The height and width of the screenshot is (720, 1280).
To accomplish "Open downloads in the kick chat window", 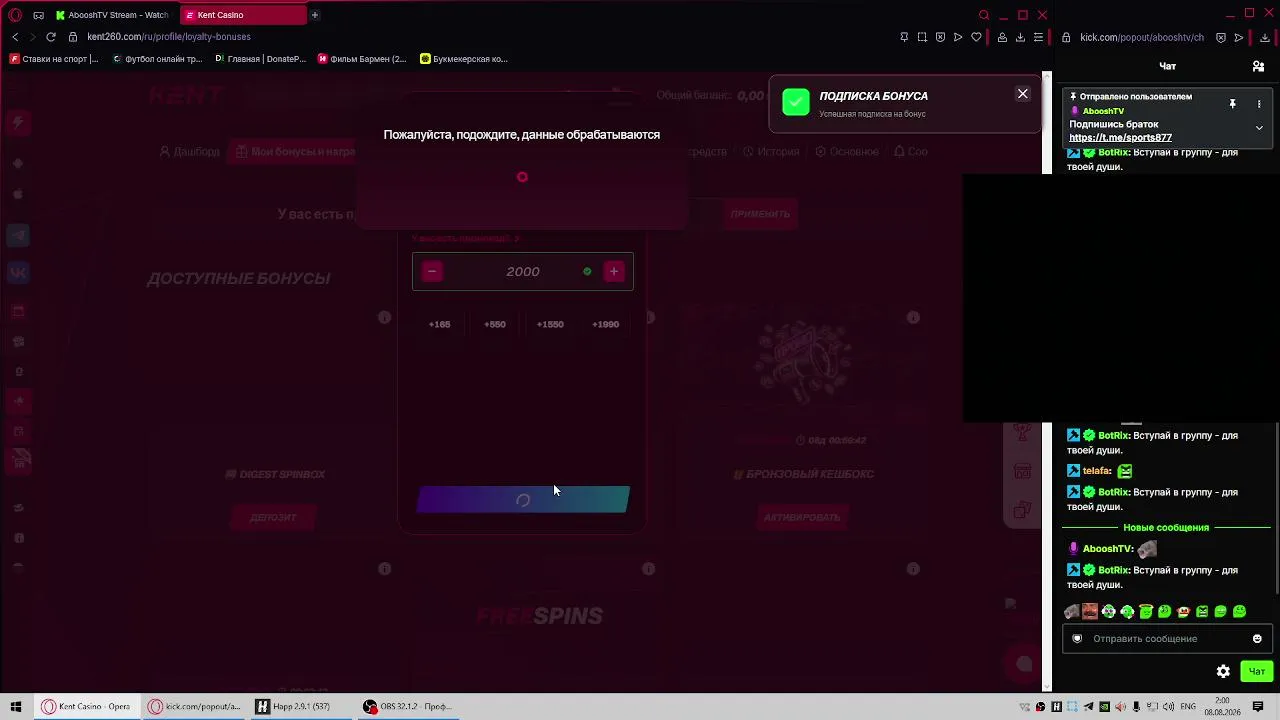I will (1265, 37).
